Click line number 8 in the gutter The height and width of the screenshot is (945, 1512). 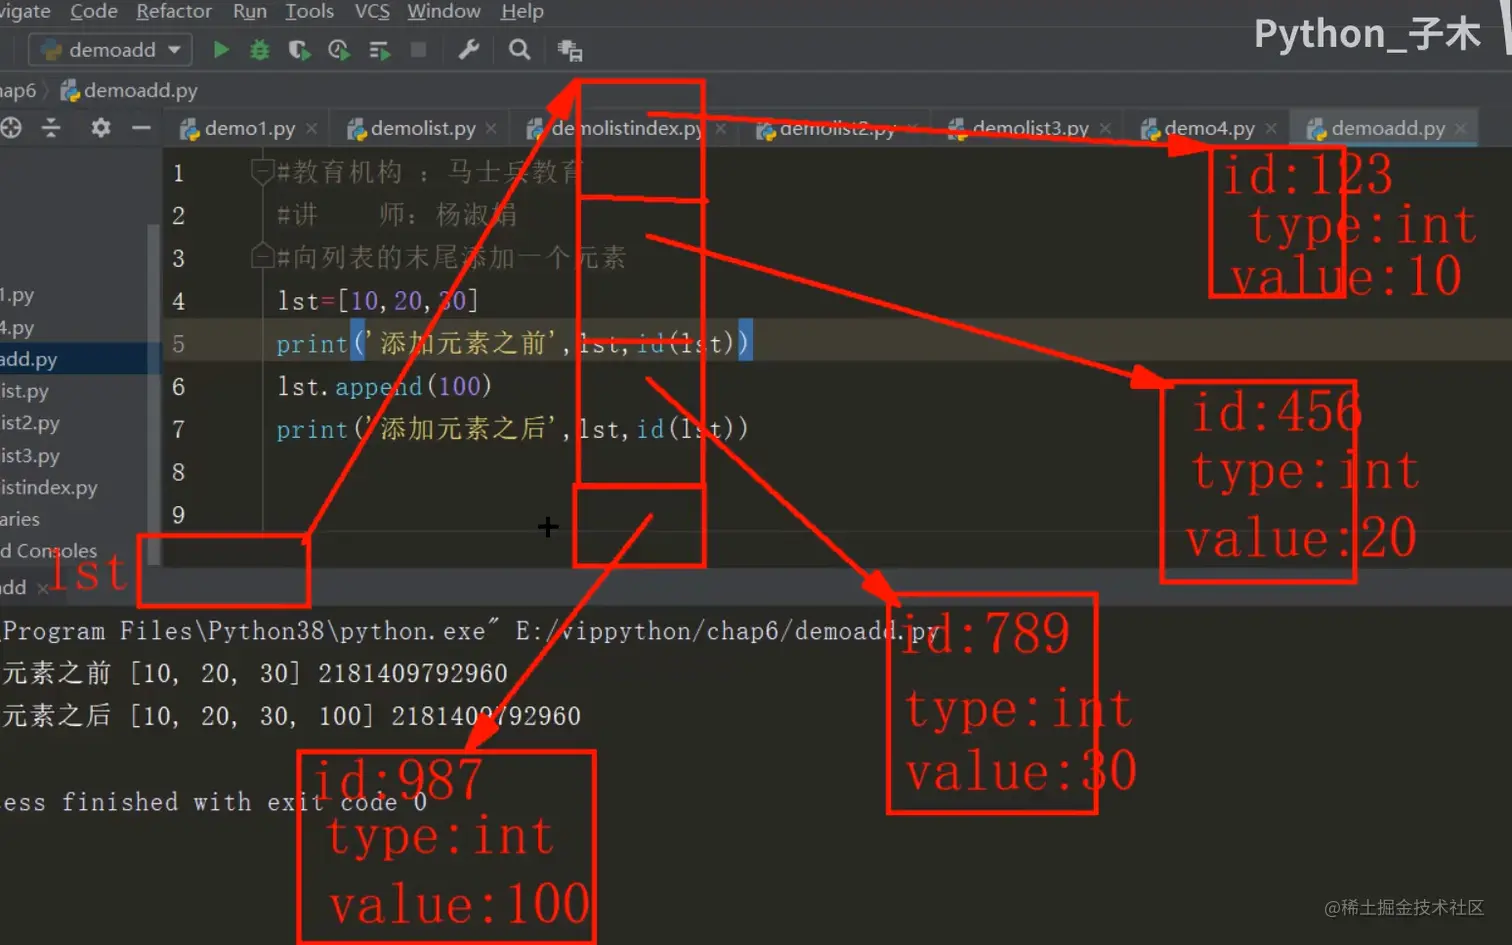pyautogui.click(x=178, y=472)
